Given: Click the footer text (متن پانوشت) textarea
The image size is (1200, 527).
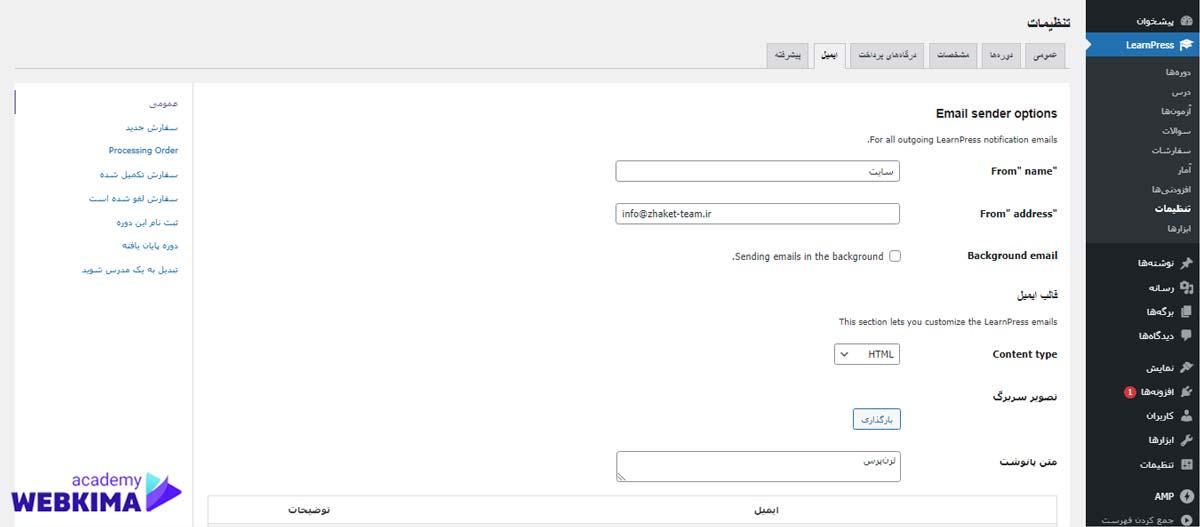Looking at the screenshot, I should tap(758, 466).
